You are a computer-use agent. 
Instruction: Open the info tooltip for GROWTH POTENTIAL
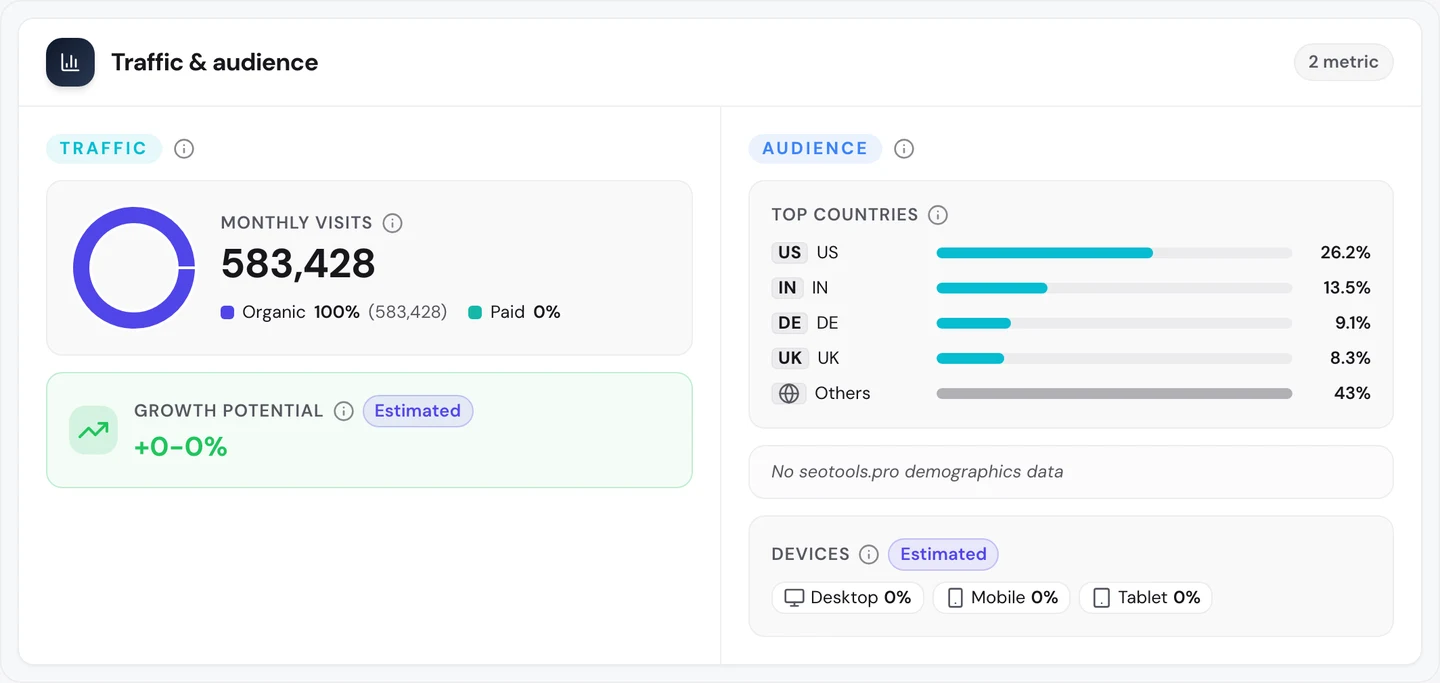(x=344, y=411)
